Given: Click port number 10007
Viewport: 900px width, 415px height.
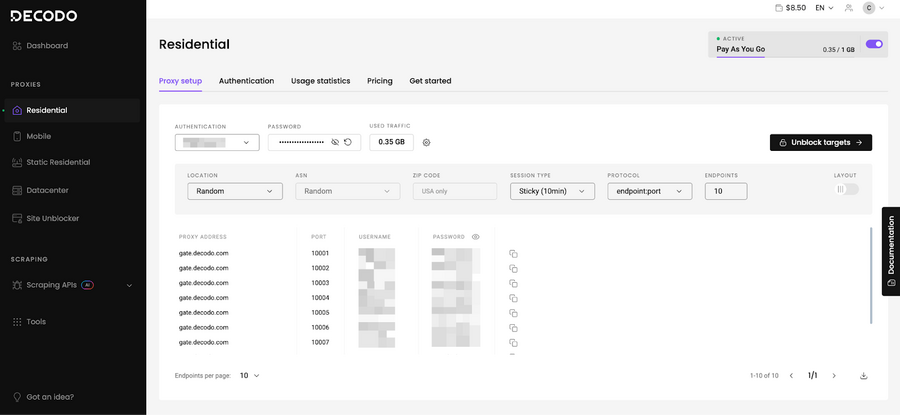Looking at the screenshot, I should pyautogui.click(x=320, y=343).
